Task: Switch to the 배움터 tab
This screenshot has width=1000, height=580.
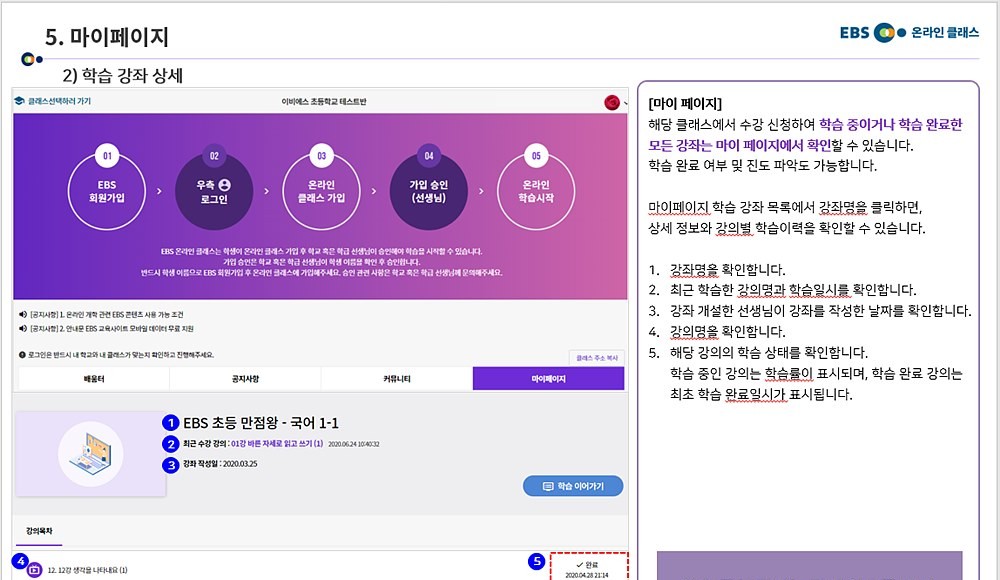Action: click(x=93, y=379)
